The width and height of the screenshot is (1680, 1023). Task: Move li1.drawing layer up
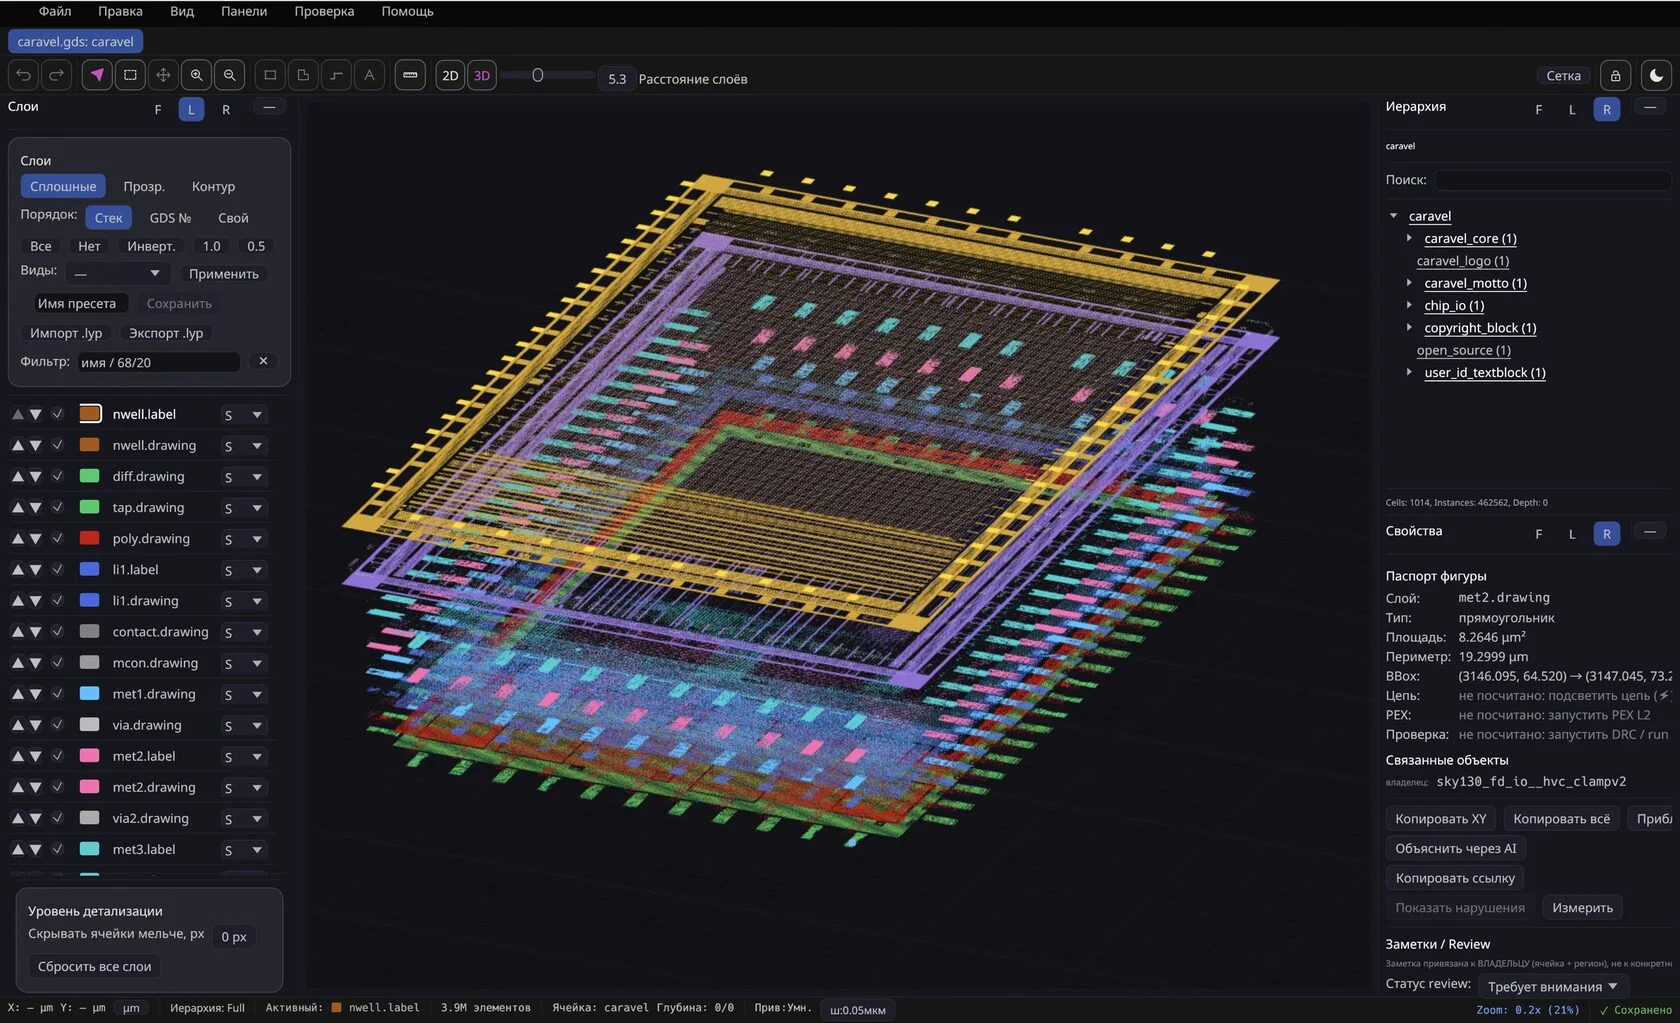click(x=17, y=601)
